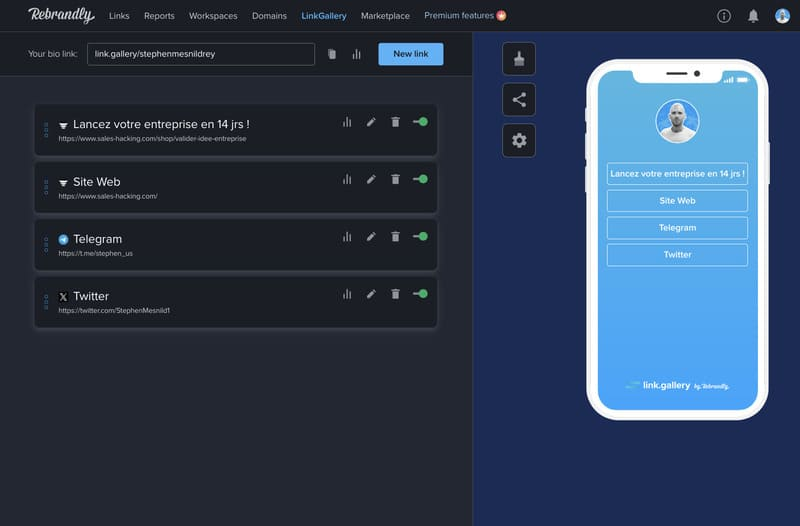View stats for Lancez votre entreprise link

point(347,122)
